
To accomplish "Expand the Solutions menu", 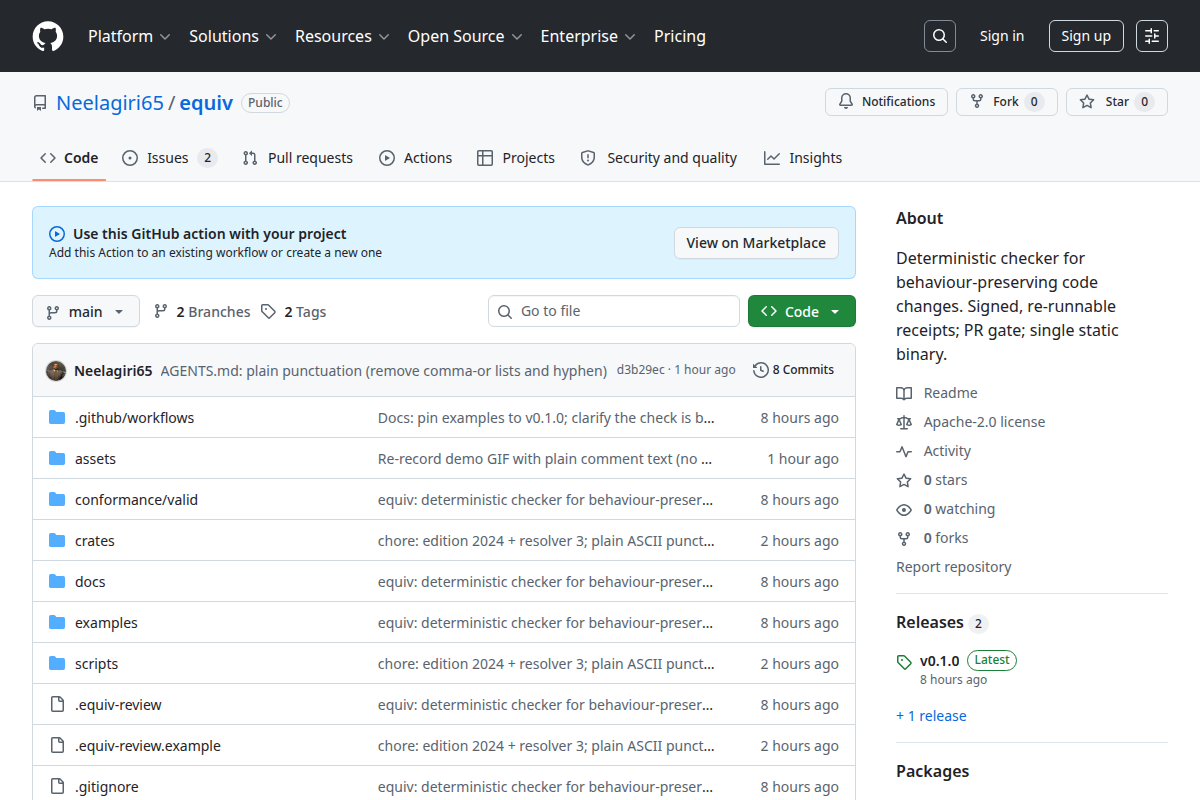I will (232, 36).
